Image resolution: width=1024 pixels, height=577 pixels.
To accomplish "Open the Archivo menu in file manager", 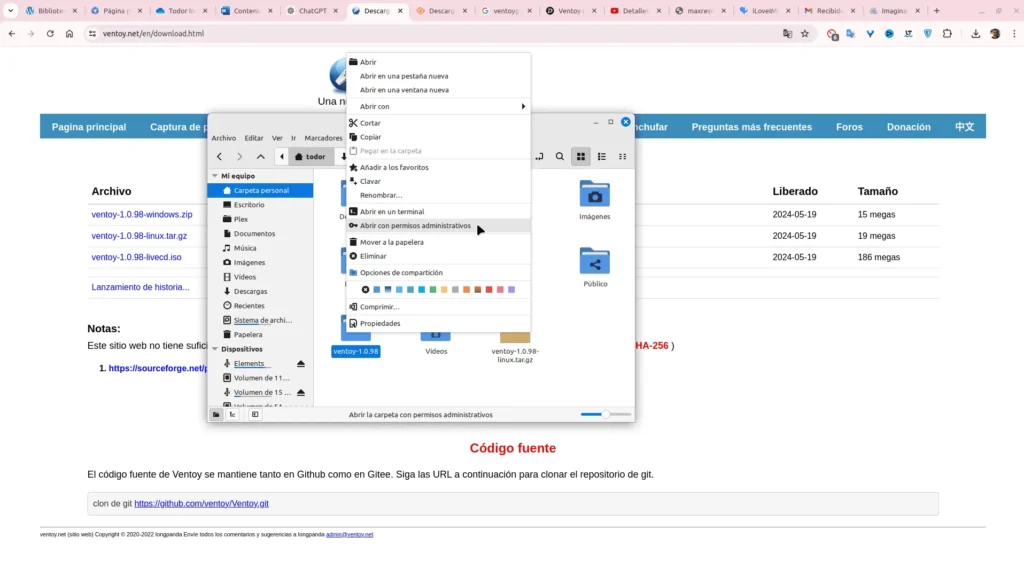I will click(x=223, y=138).
